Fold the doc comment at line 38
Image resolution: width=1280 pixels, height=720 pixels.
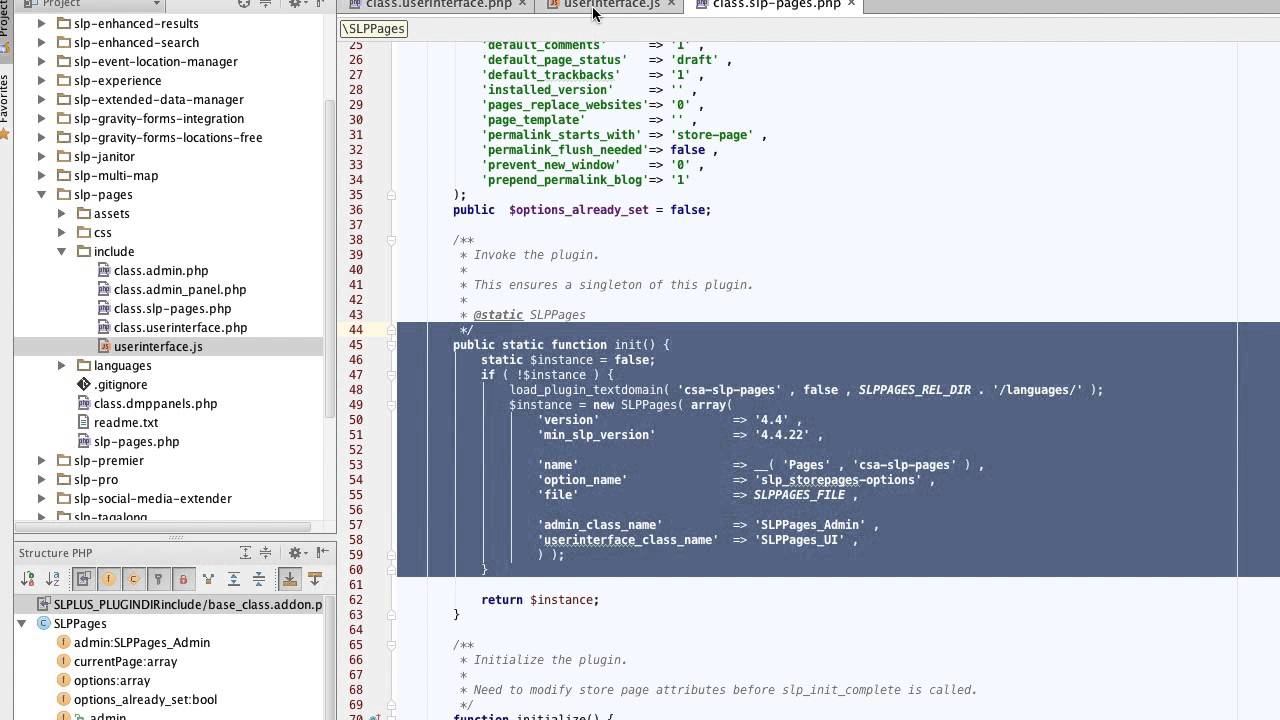coord(391,240)
